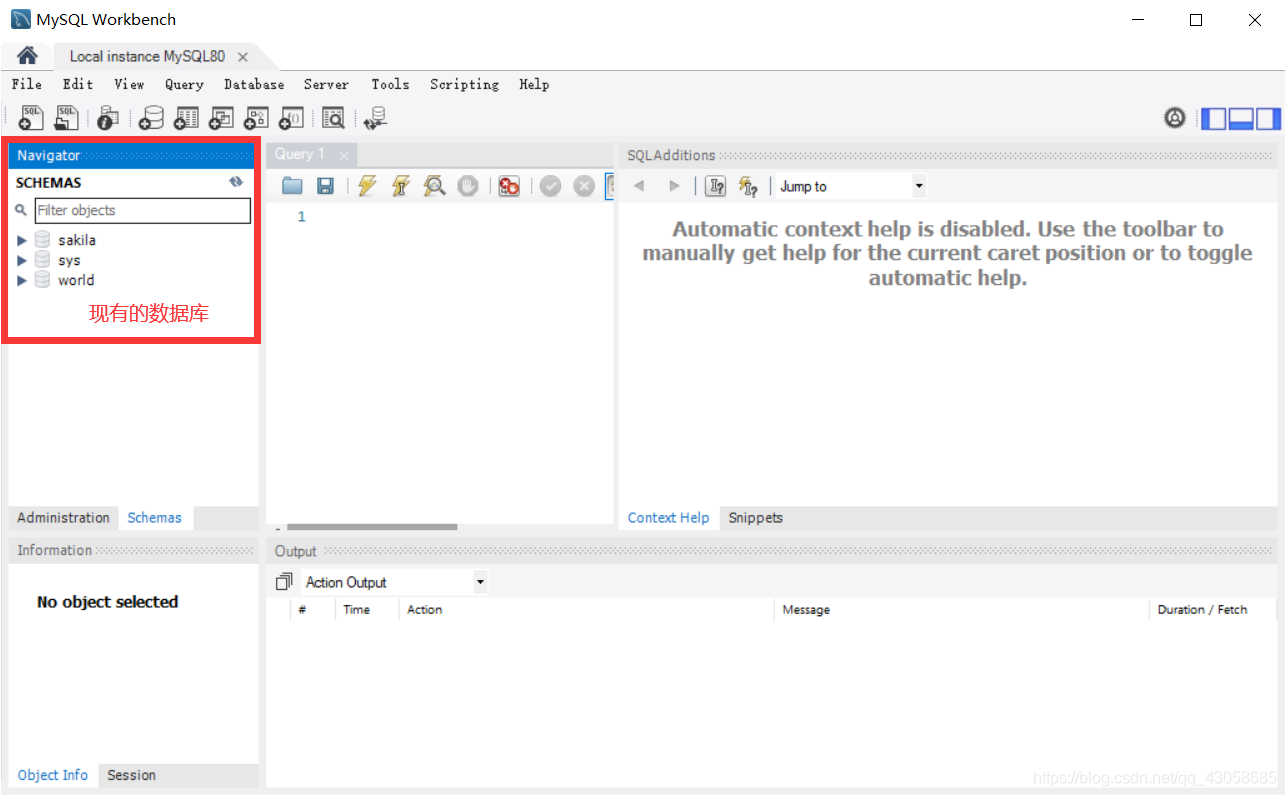Select the Query 1 tab
Viewport: 1286px width, 796px height.
300,154
